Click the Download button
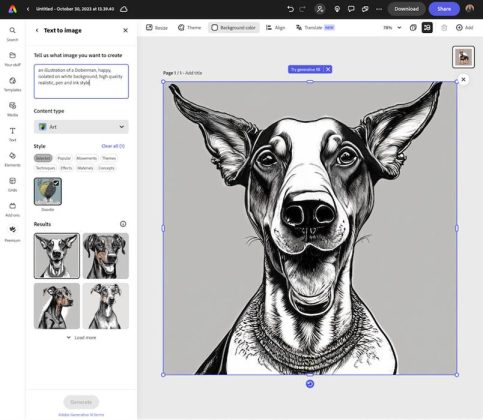Screen dimensions: 483x420 [x=406, y=9]
